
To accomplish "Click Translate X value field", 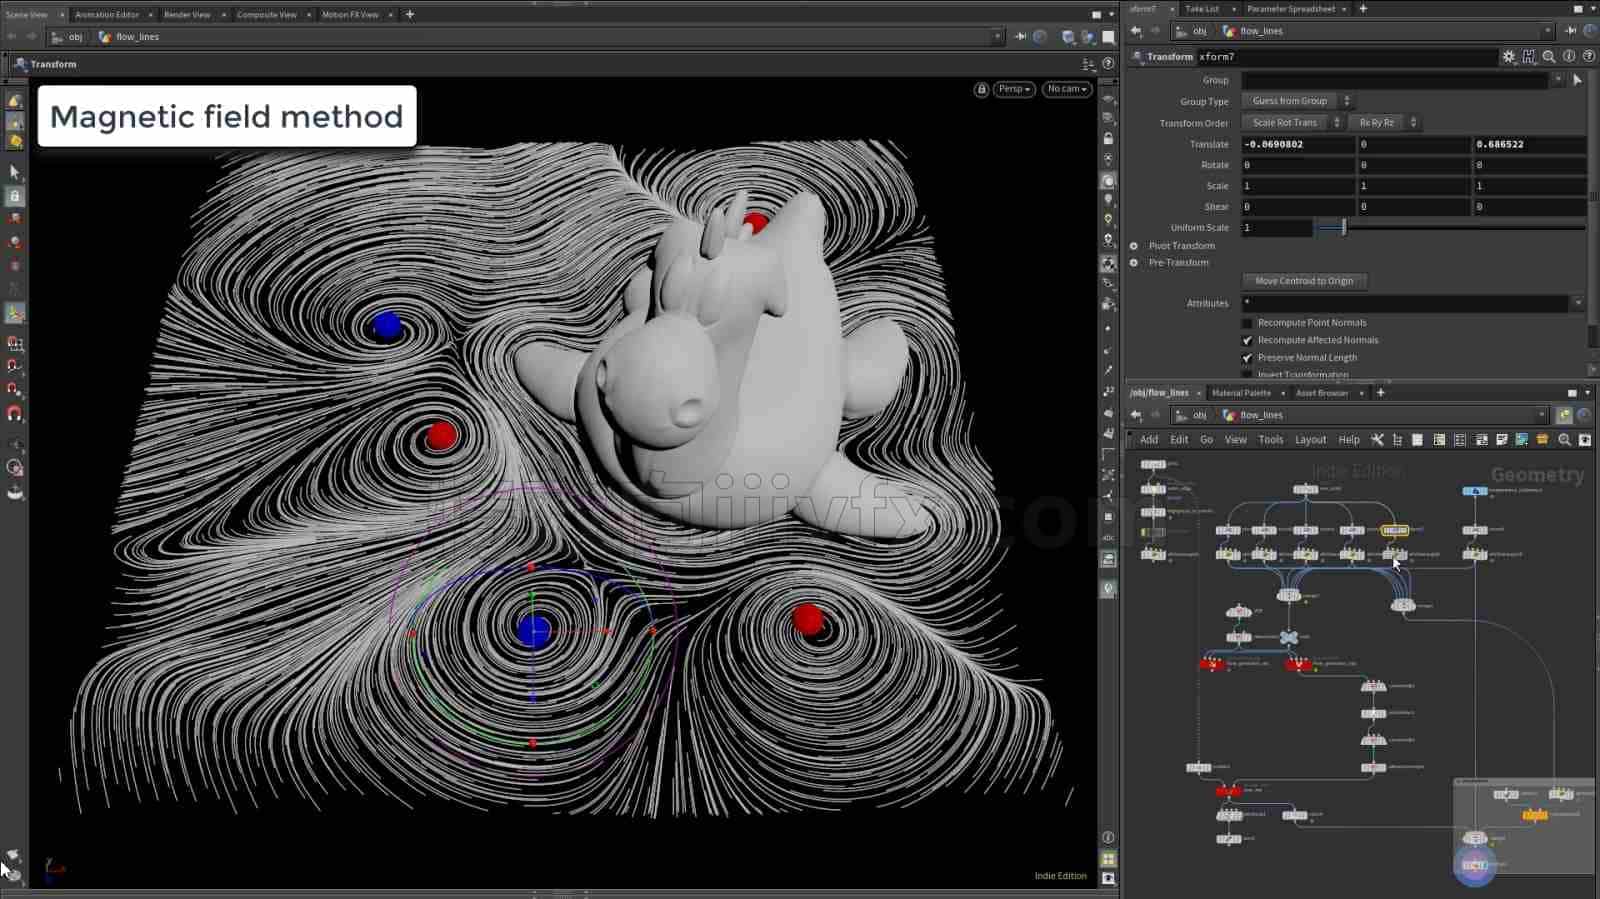I will click(x=1297, y=144).
